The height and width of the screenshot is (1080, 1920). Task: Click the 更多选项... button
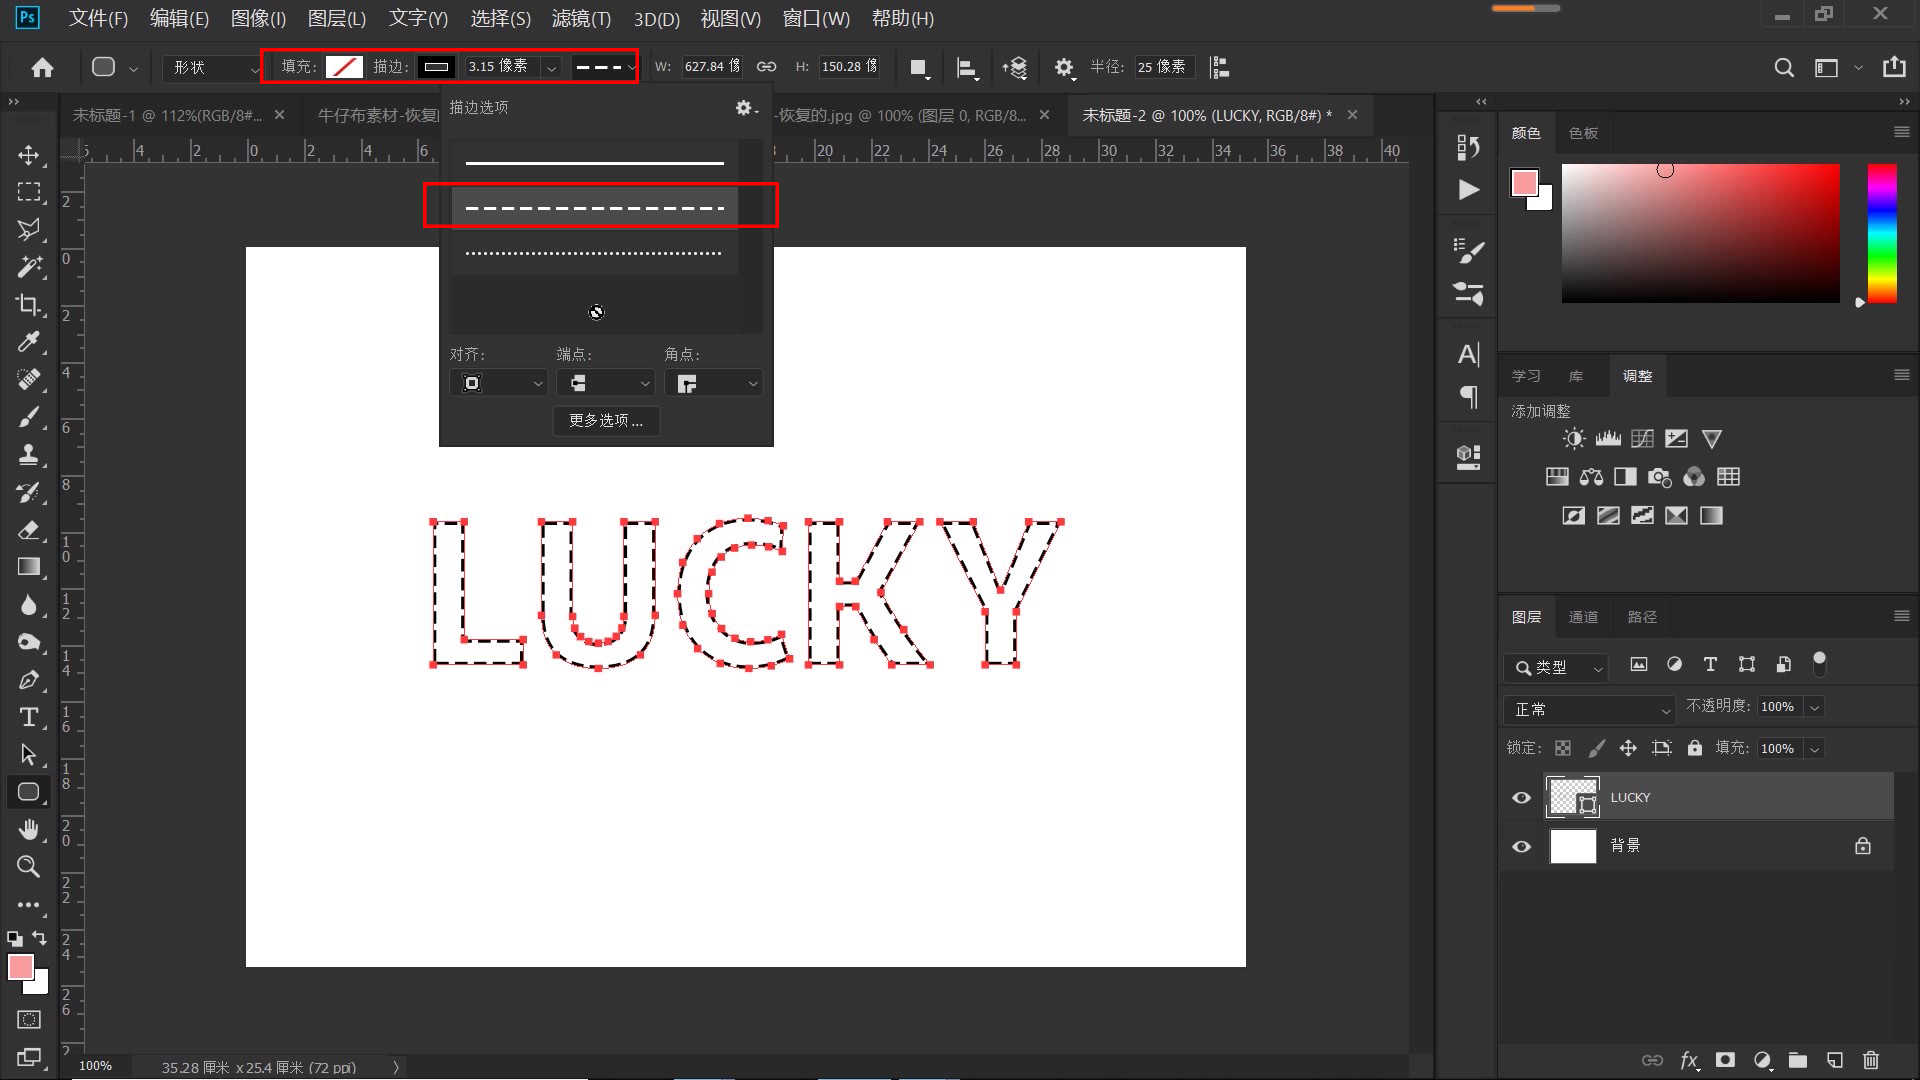[x=606, y=420]
